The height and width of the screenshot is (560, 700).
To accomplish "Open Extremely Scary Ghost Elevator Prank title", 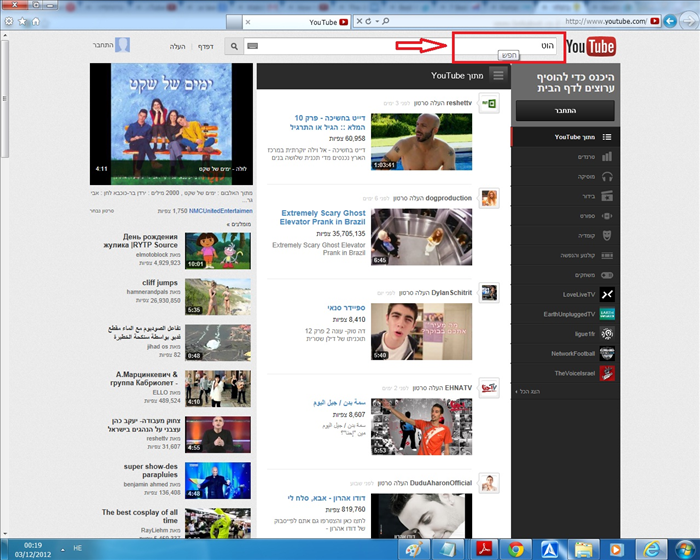I will (323, 217).
